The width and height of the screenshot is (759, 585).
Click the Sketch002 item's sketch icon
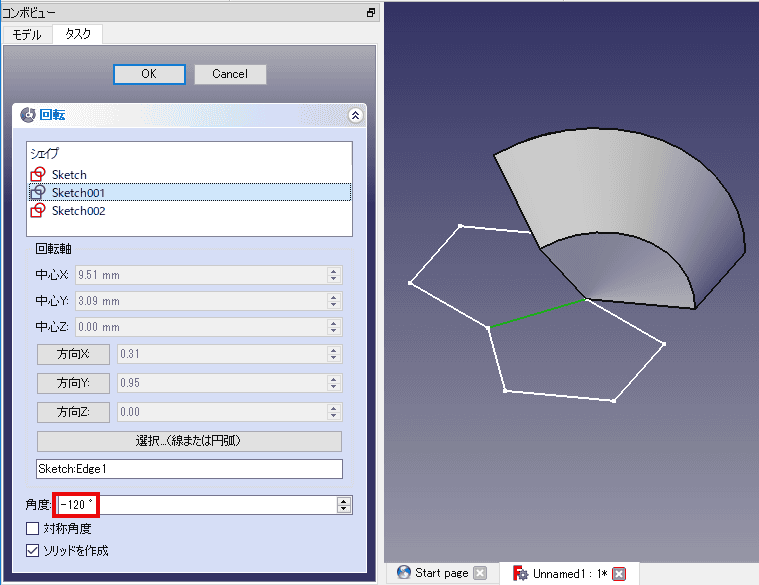pyautogui.click(x=38, y=210)
